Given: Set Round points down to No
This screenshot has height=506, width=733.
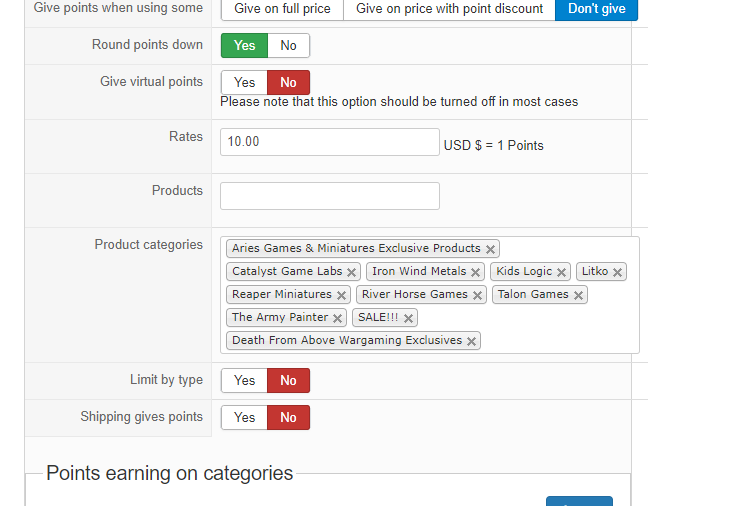Looking at the screenshot, I should coord(289,45).
